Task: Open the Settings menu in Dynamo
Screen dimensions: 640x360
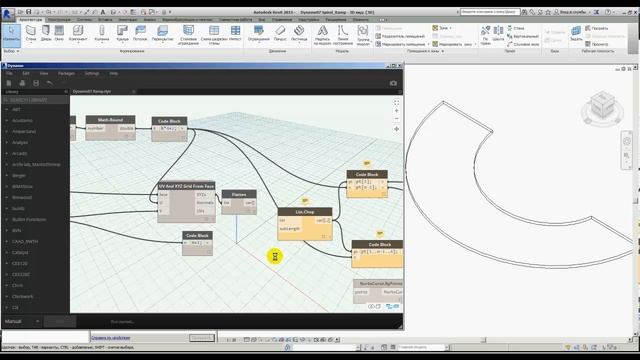Action: 92,73
